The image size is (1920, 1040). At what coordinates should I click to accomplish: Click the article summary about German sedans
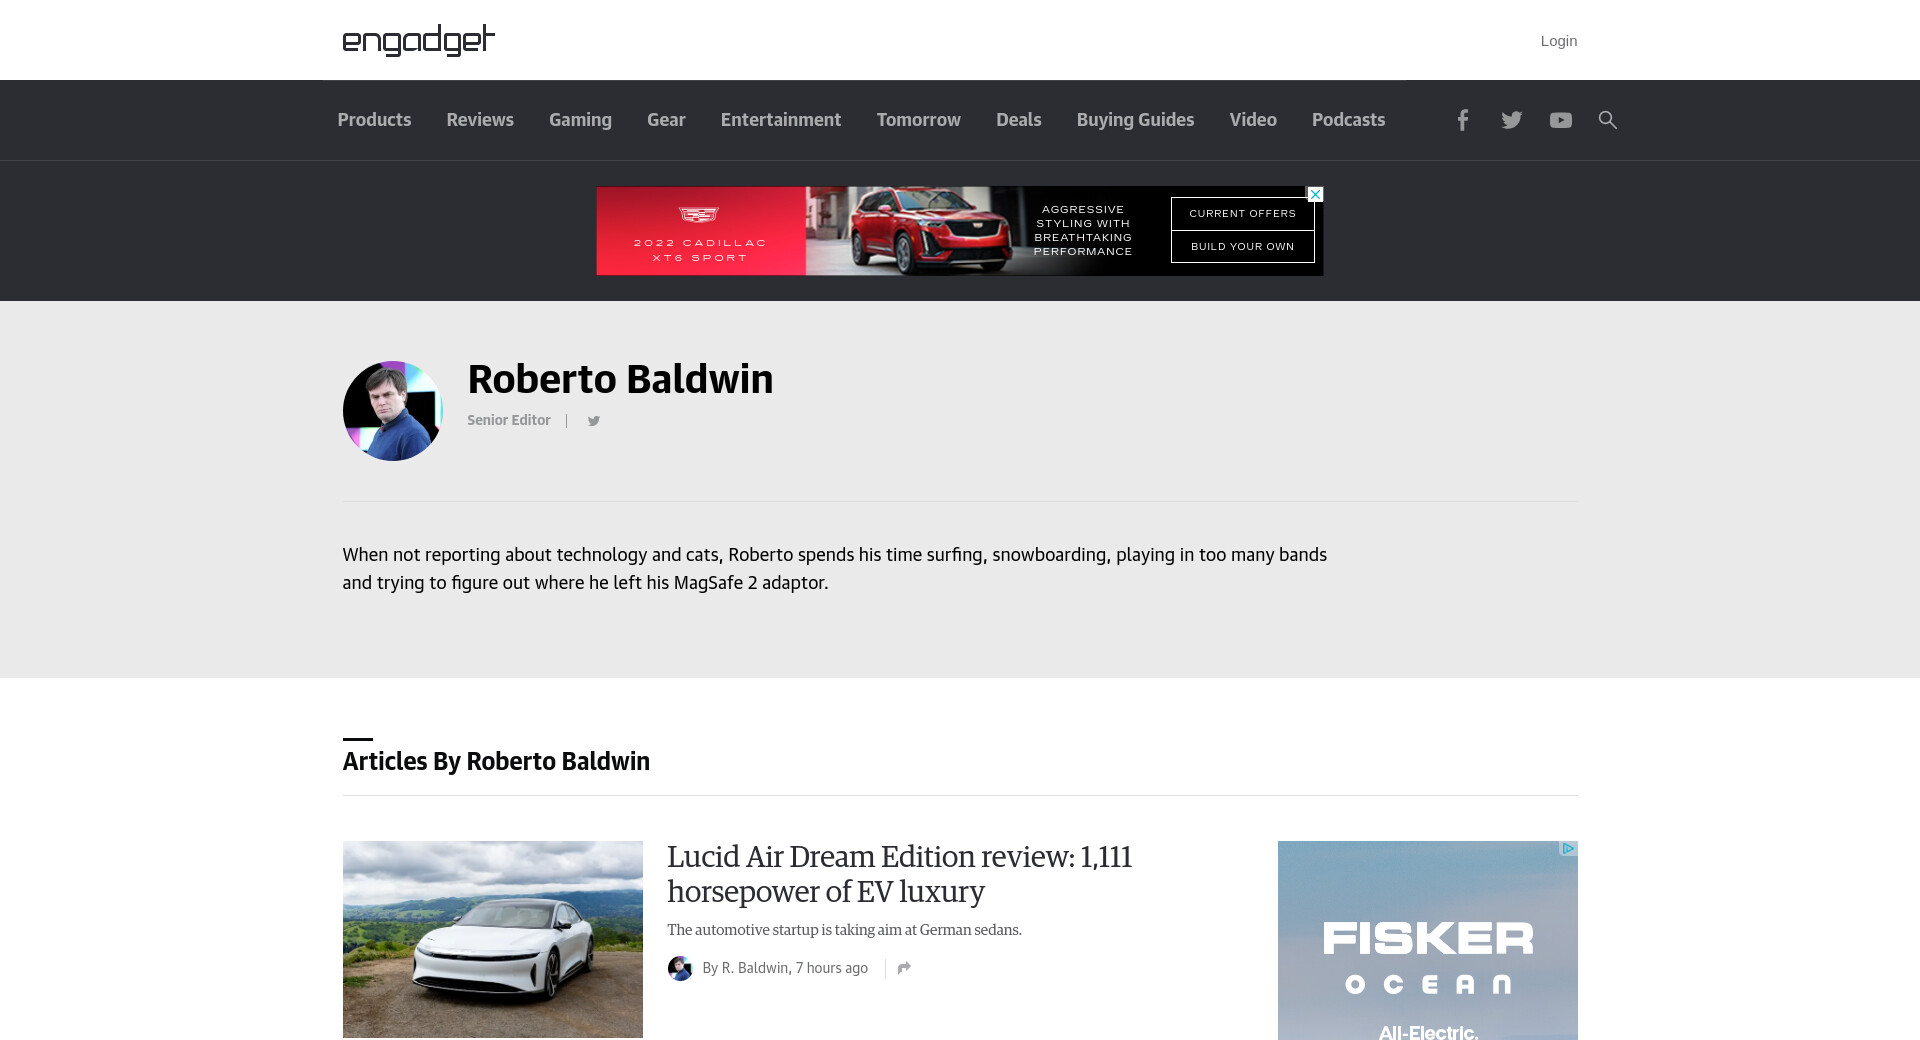(x=844, y=930)
